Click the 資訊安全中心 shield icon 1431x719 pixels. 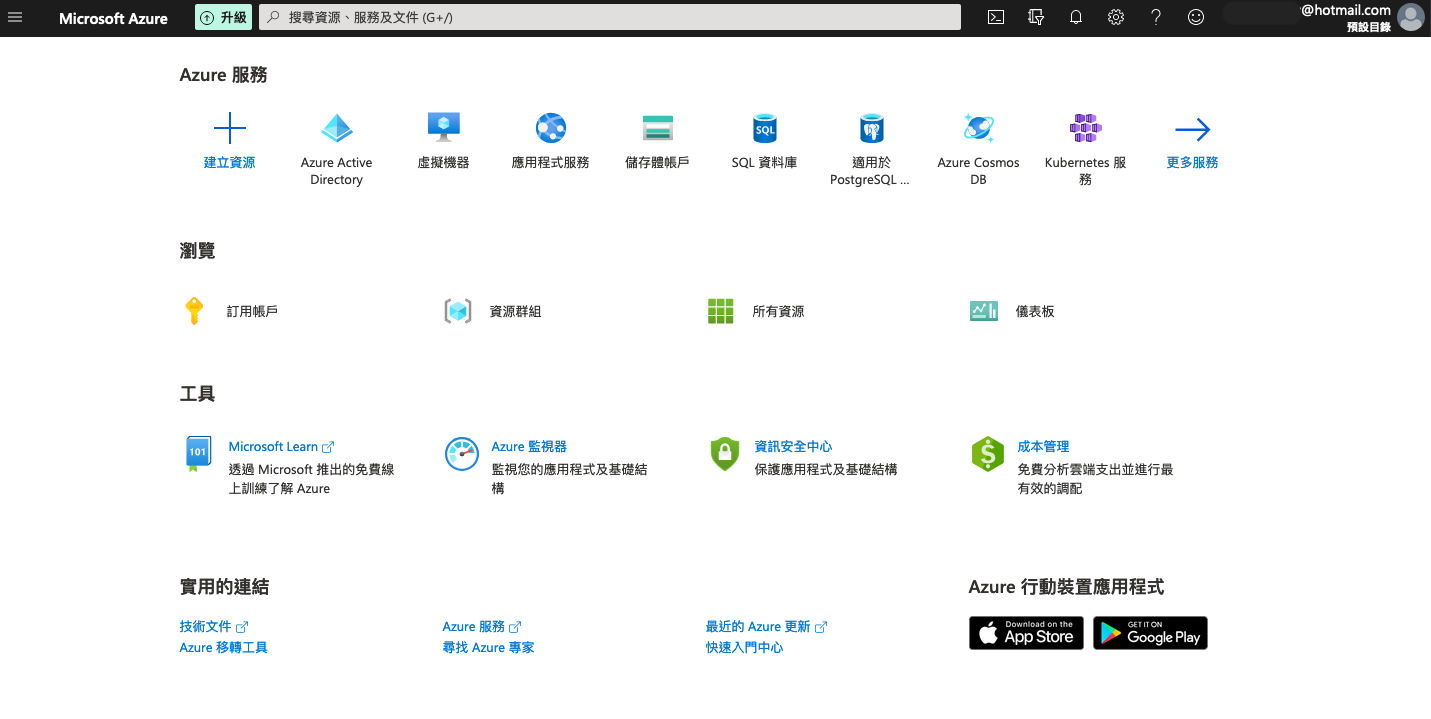point(724,454)
